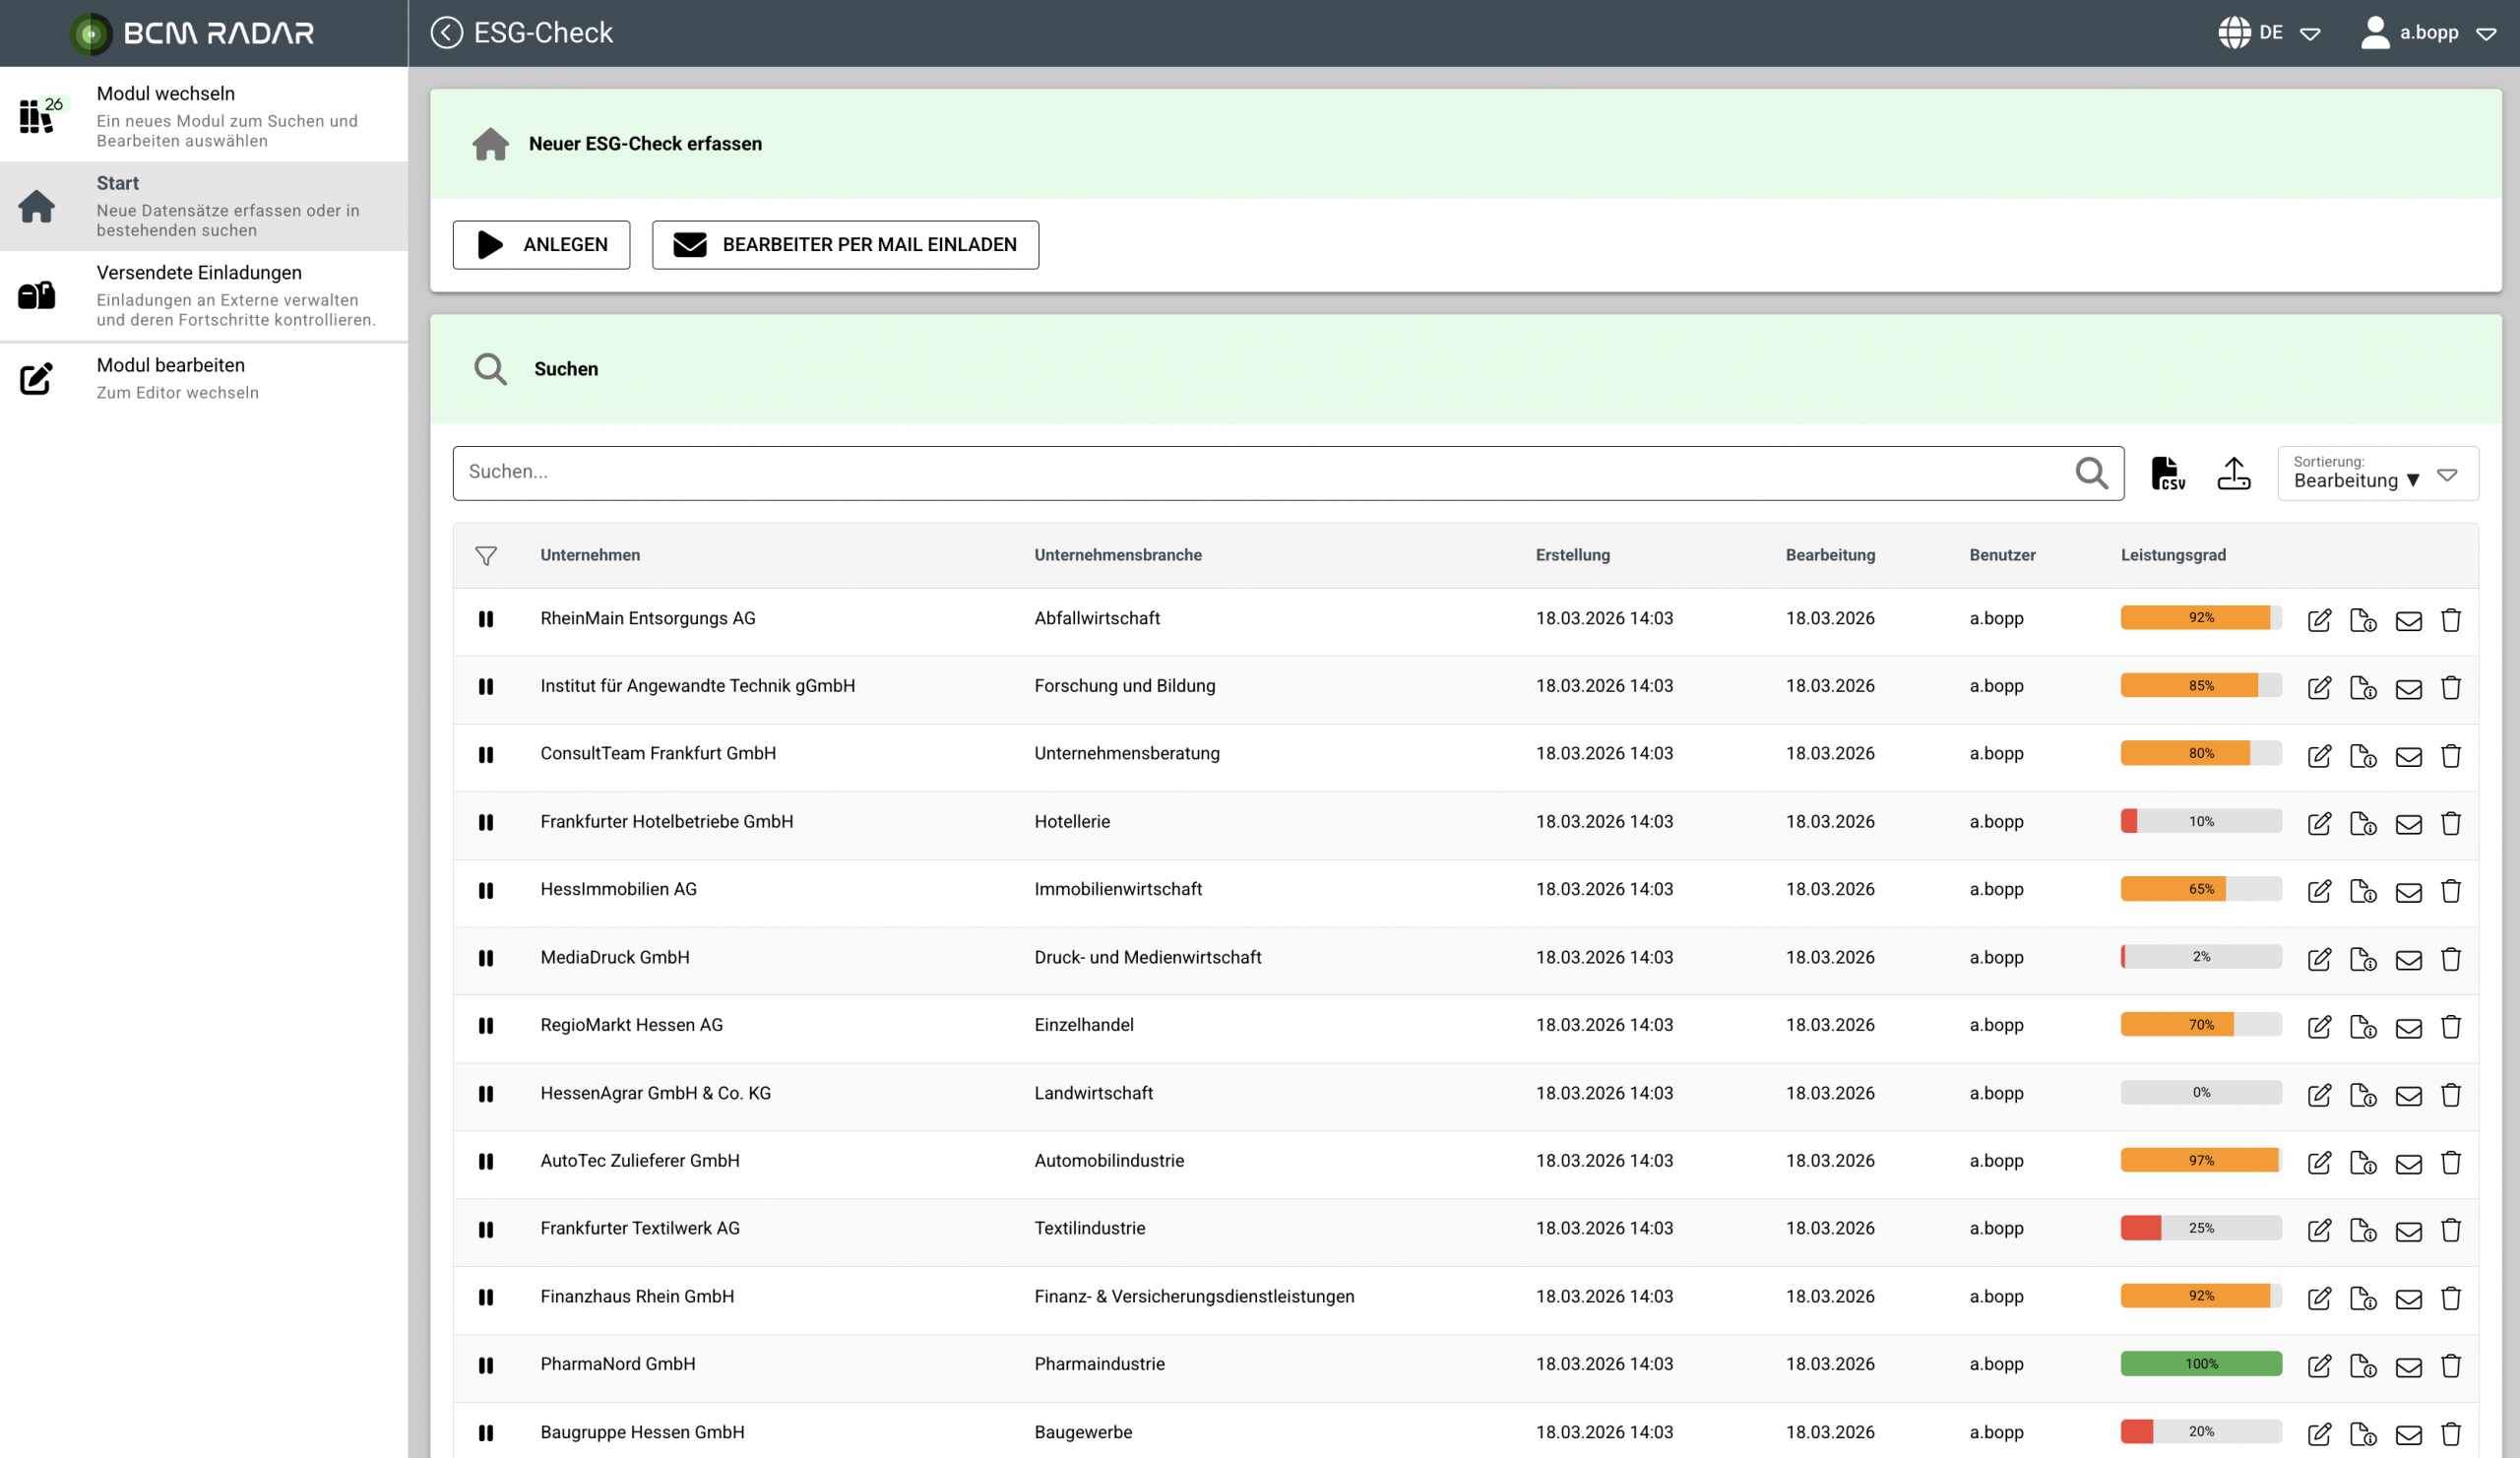Select Modul bearbeiten in the sidebar
Image resolution: width=2520 pixels, height=1458 pixels.
click(170, 377)
